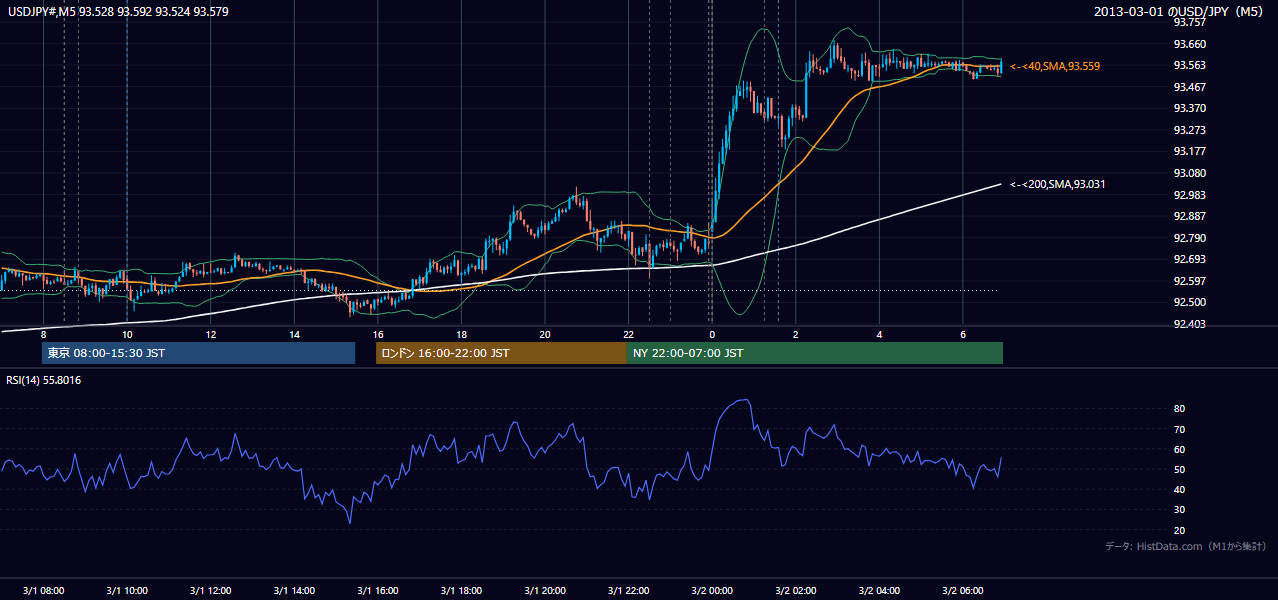Click RSI axis level 70

click(x=1179, y=429)
